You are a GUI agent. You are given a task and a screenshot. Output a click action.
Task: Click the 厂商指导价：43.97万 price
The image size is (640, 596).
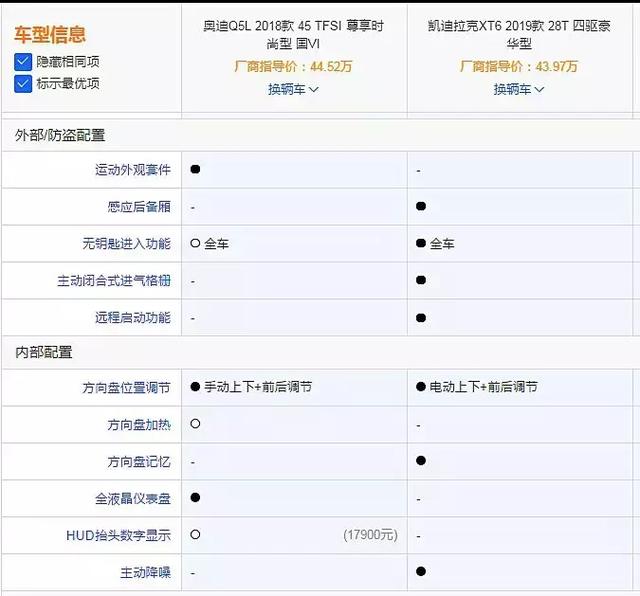point(519,66)
